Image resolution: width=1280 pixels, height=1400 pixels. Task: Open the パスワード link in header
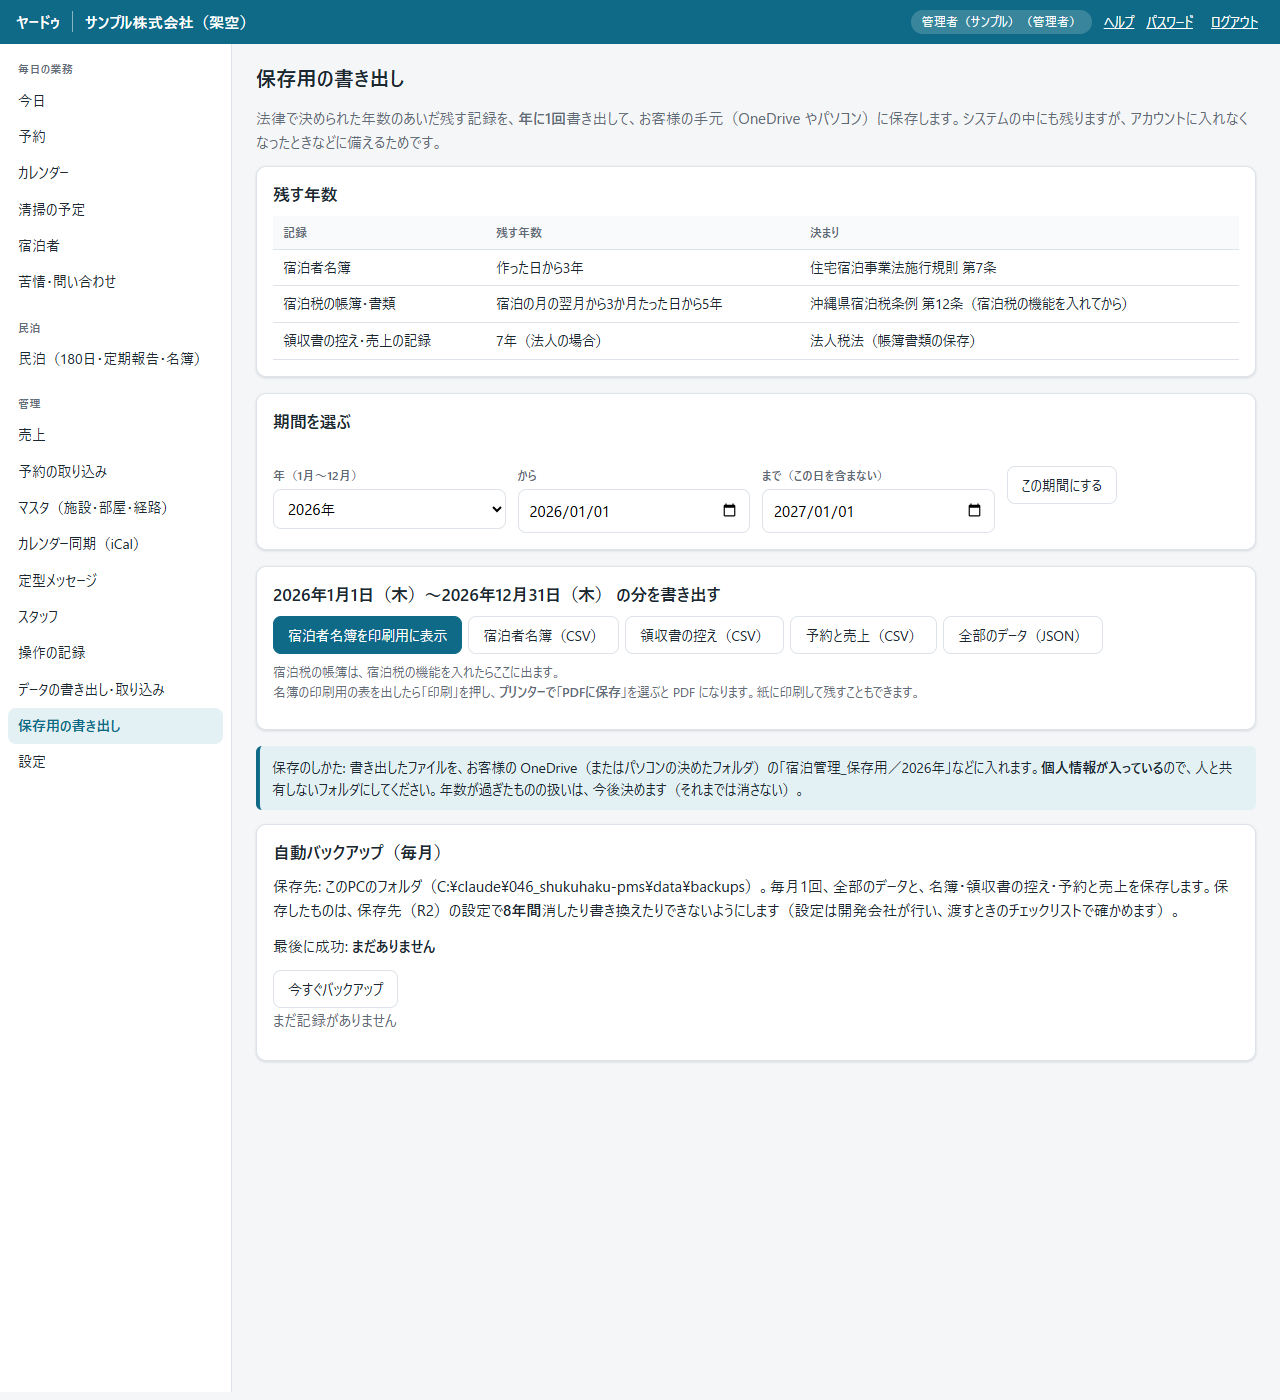(x=1170, y=22)
